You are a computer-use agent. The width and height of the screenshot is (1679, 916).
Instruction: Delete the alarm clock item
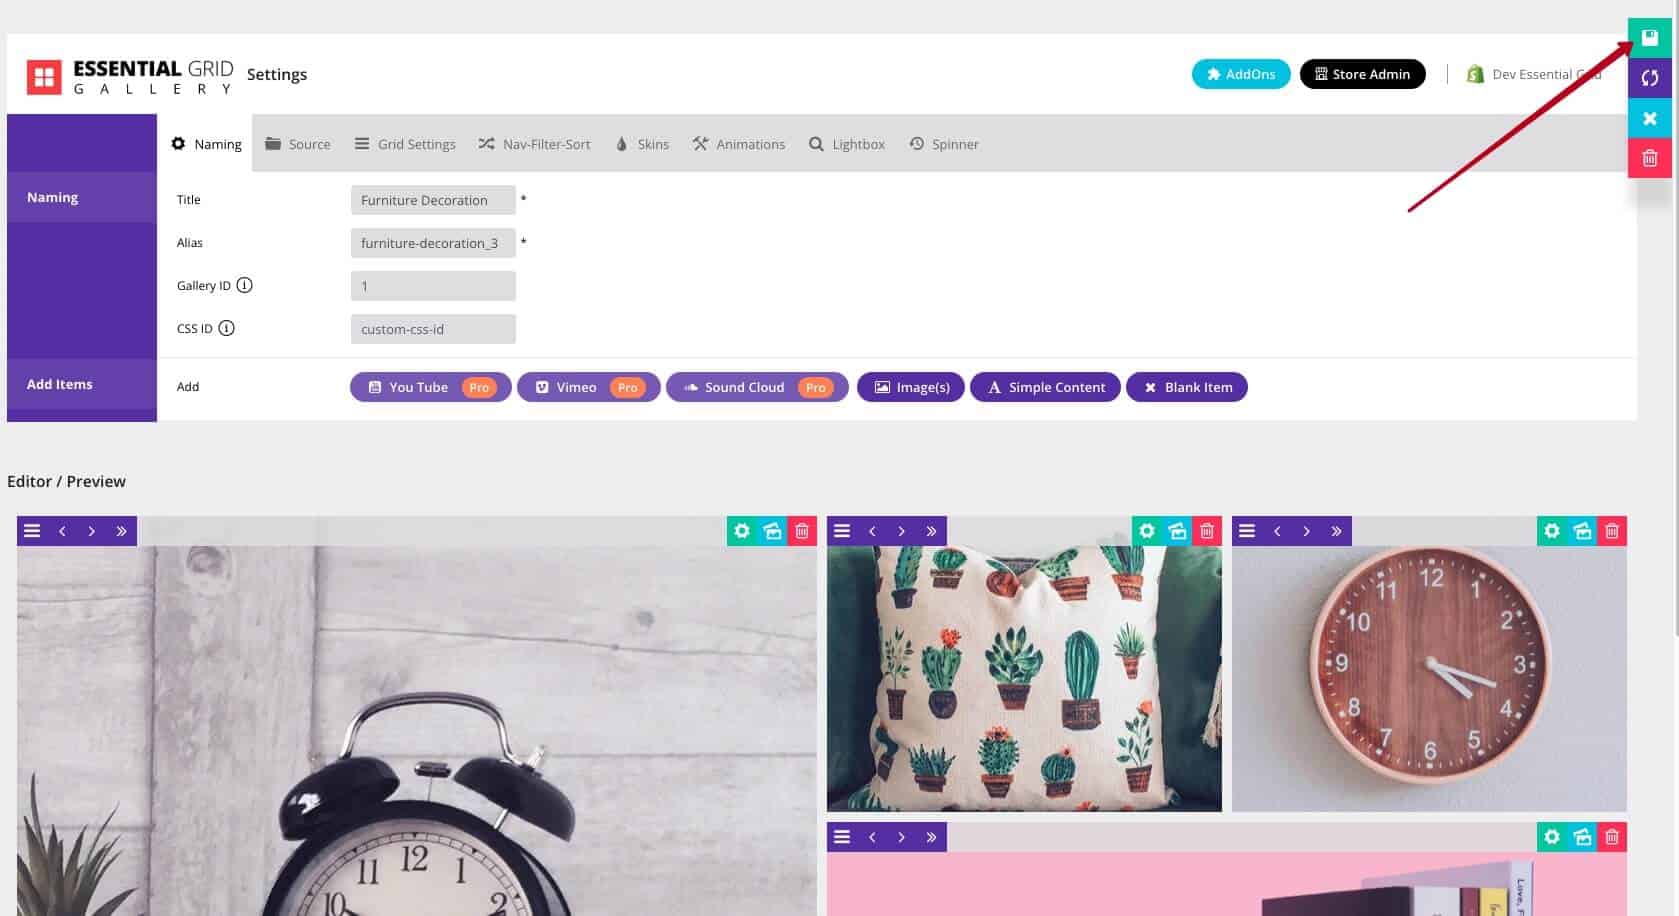802,531
